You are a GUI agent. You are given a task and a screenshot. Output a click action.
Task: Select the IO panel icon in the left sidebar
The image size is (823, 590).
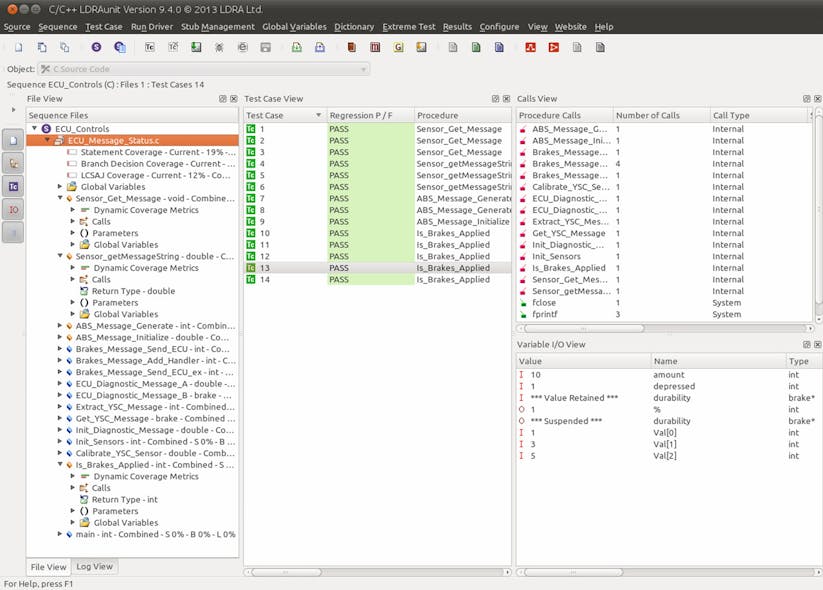(11, 207)
